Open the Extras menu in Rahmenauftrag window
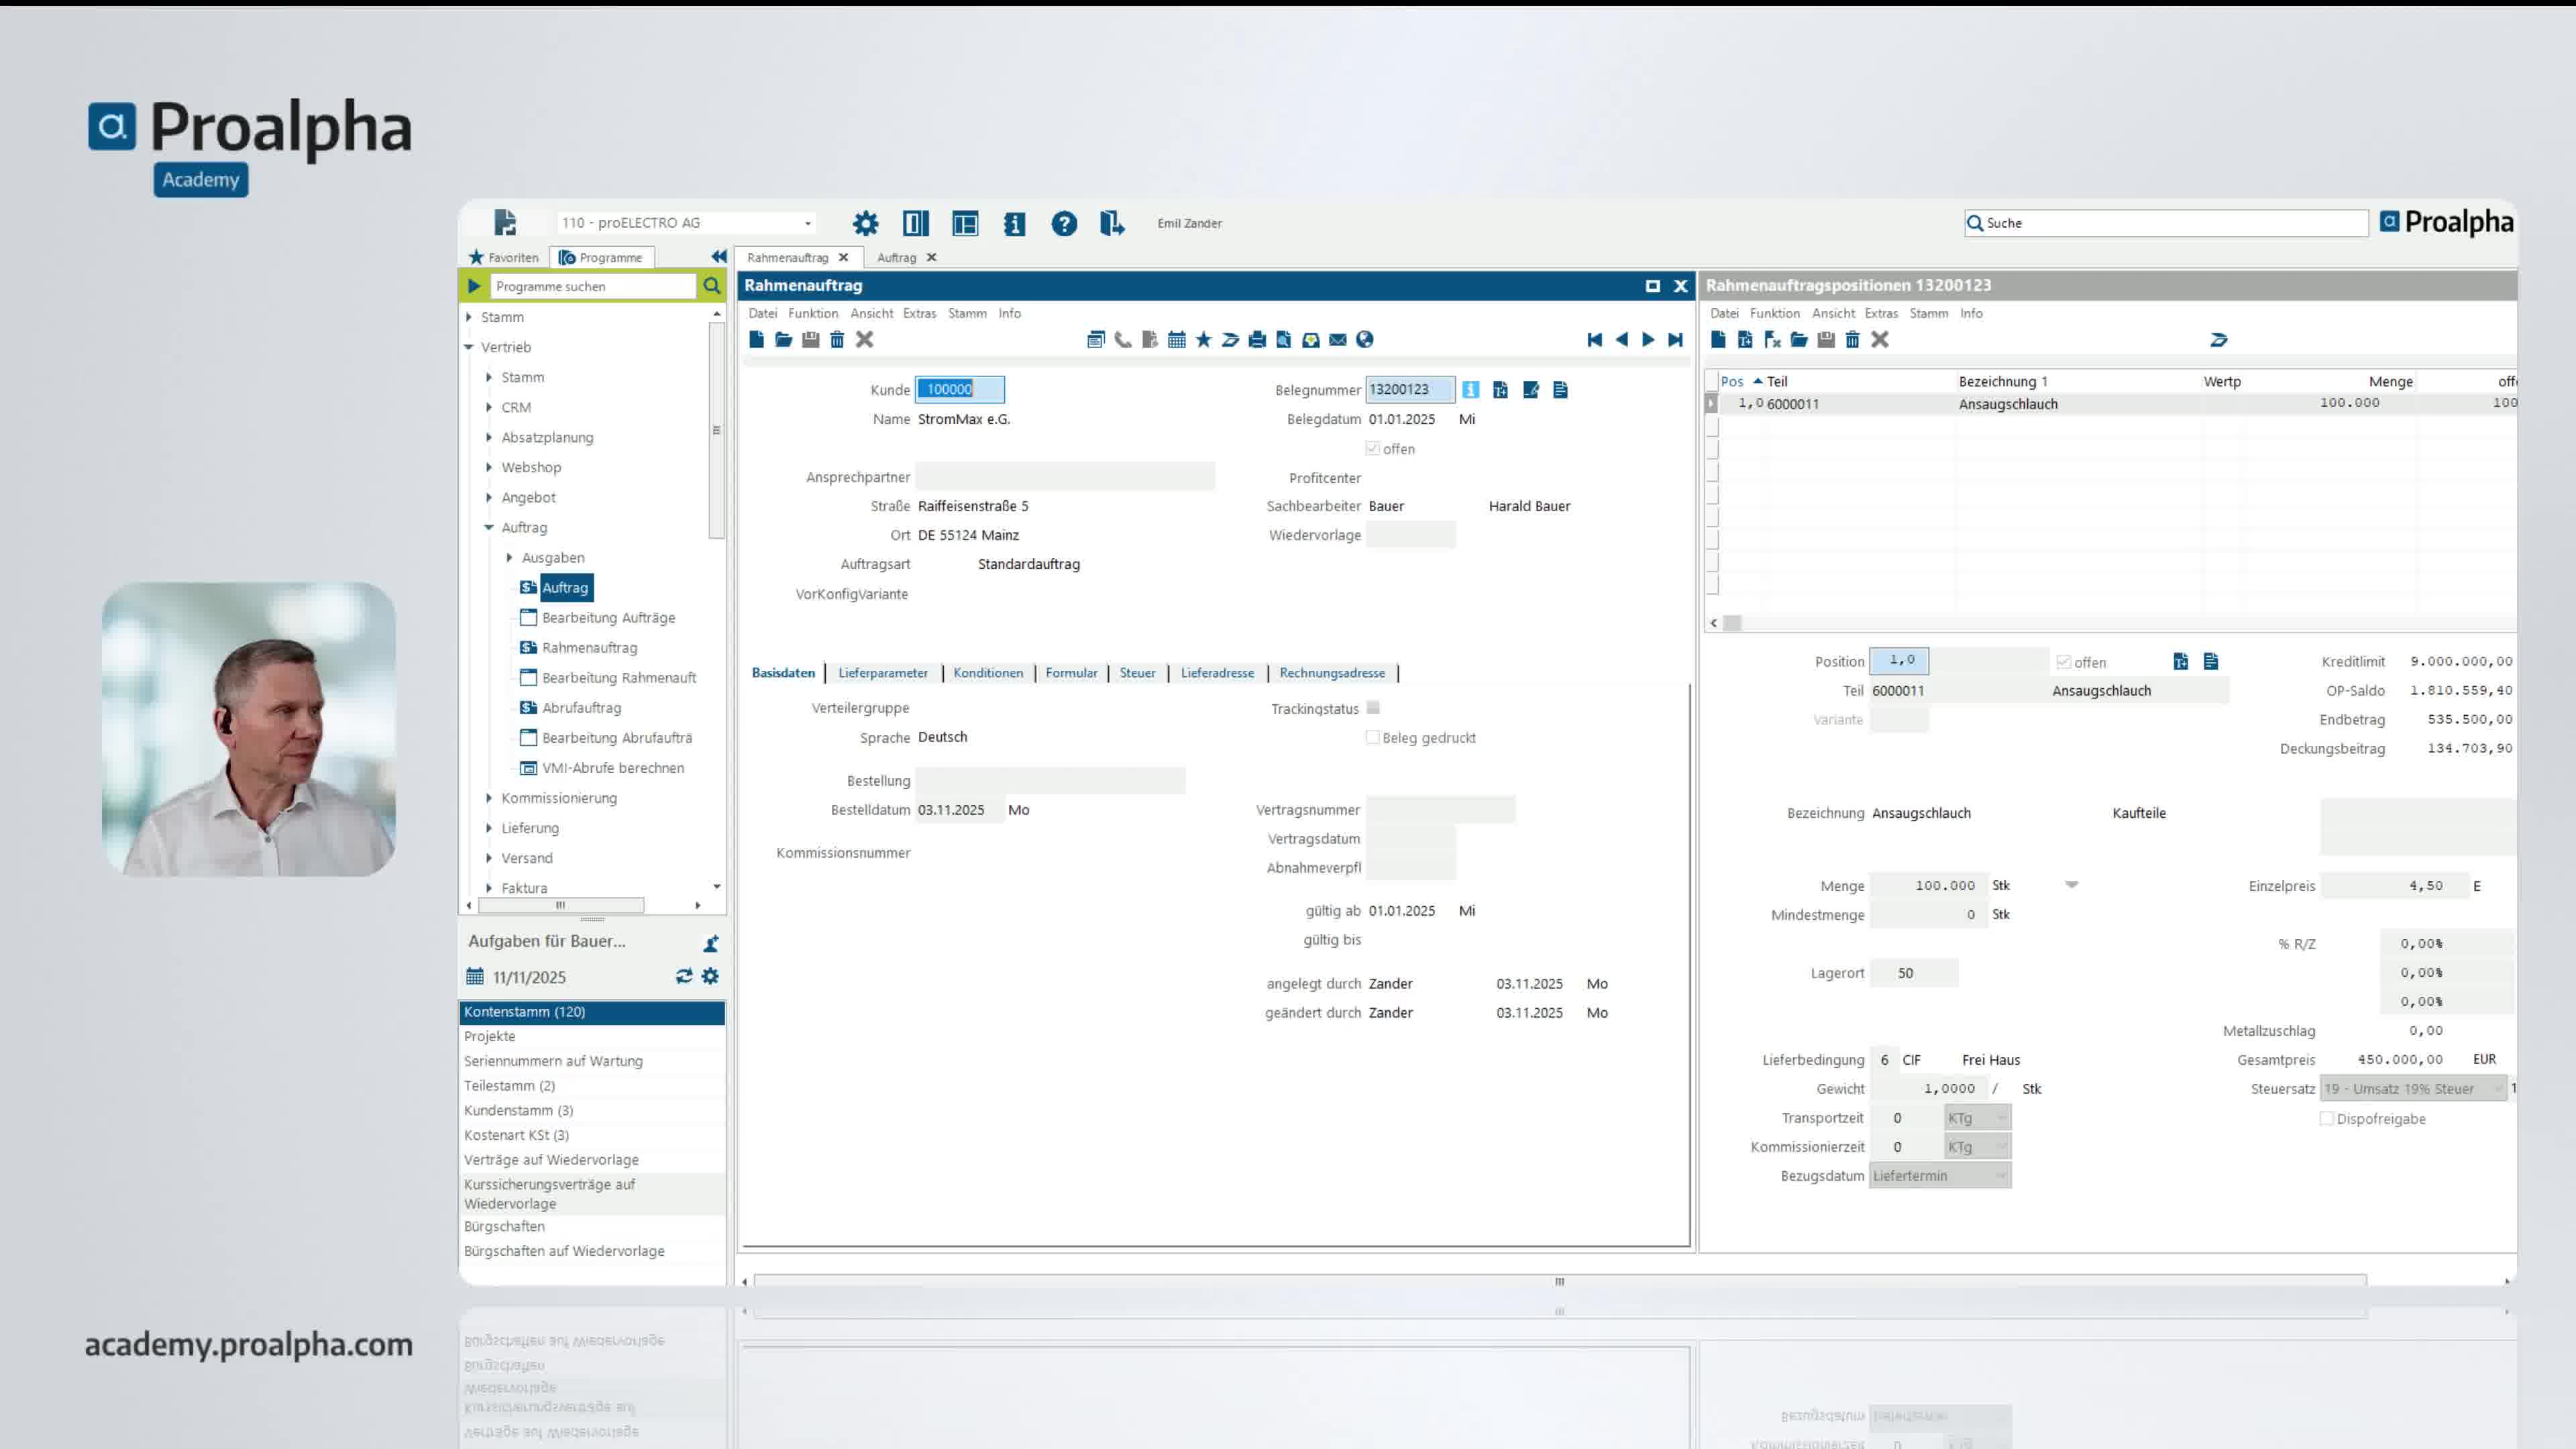Viewport: 2576px width, 1449px height. (919, 313)
